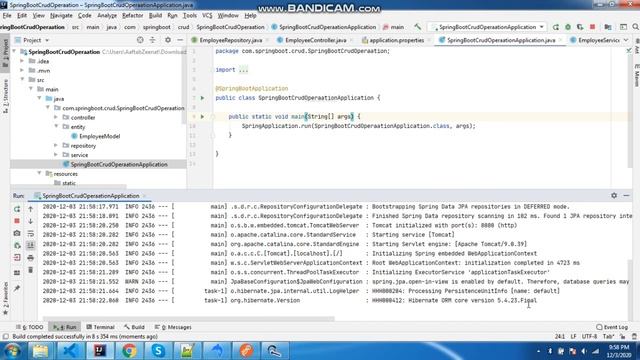Hide the Run panel with the minus icon
The image size is (640, 360).
[627, 196]
